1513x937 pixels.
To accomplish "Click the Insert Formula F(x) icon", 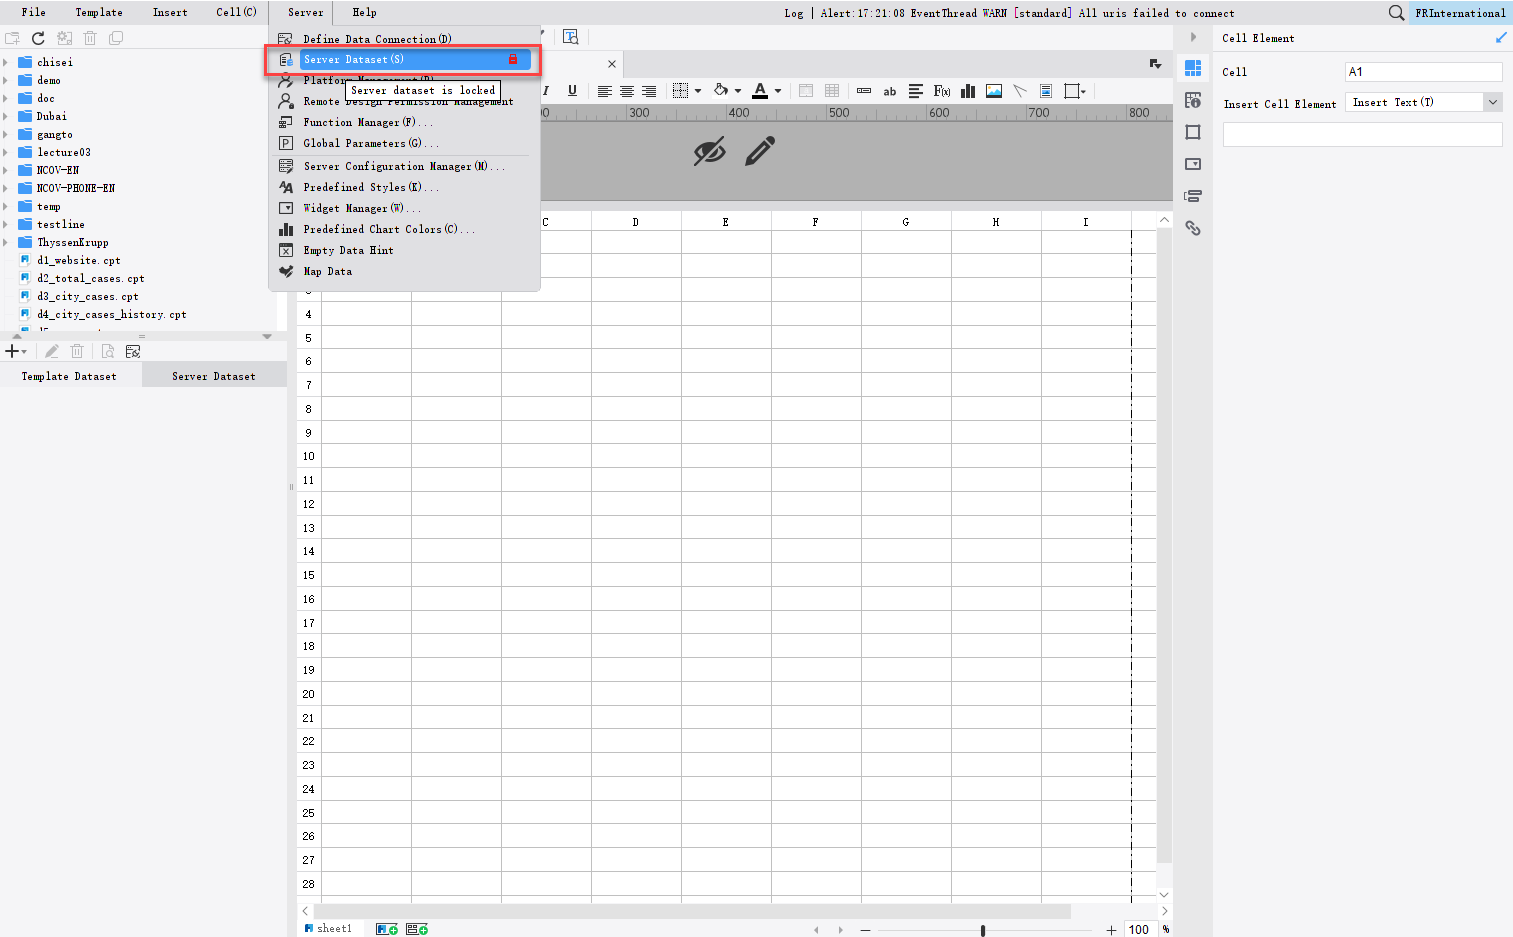I will [941, 91].
